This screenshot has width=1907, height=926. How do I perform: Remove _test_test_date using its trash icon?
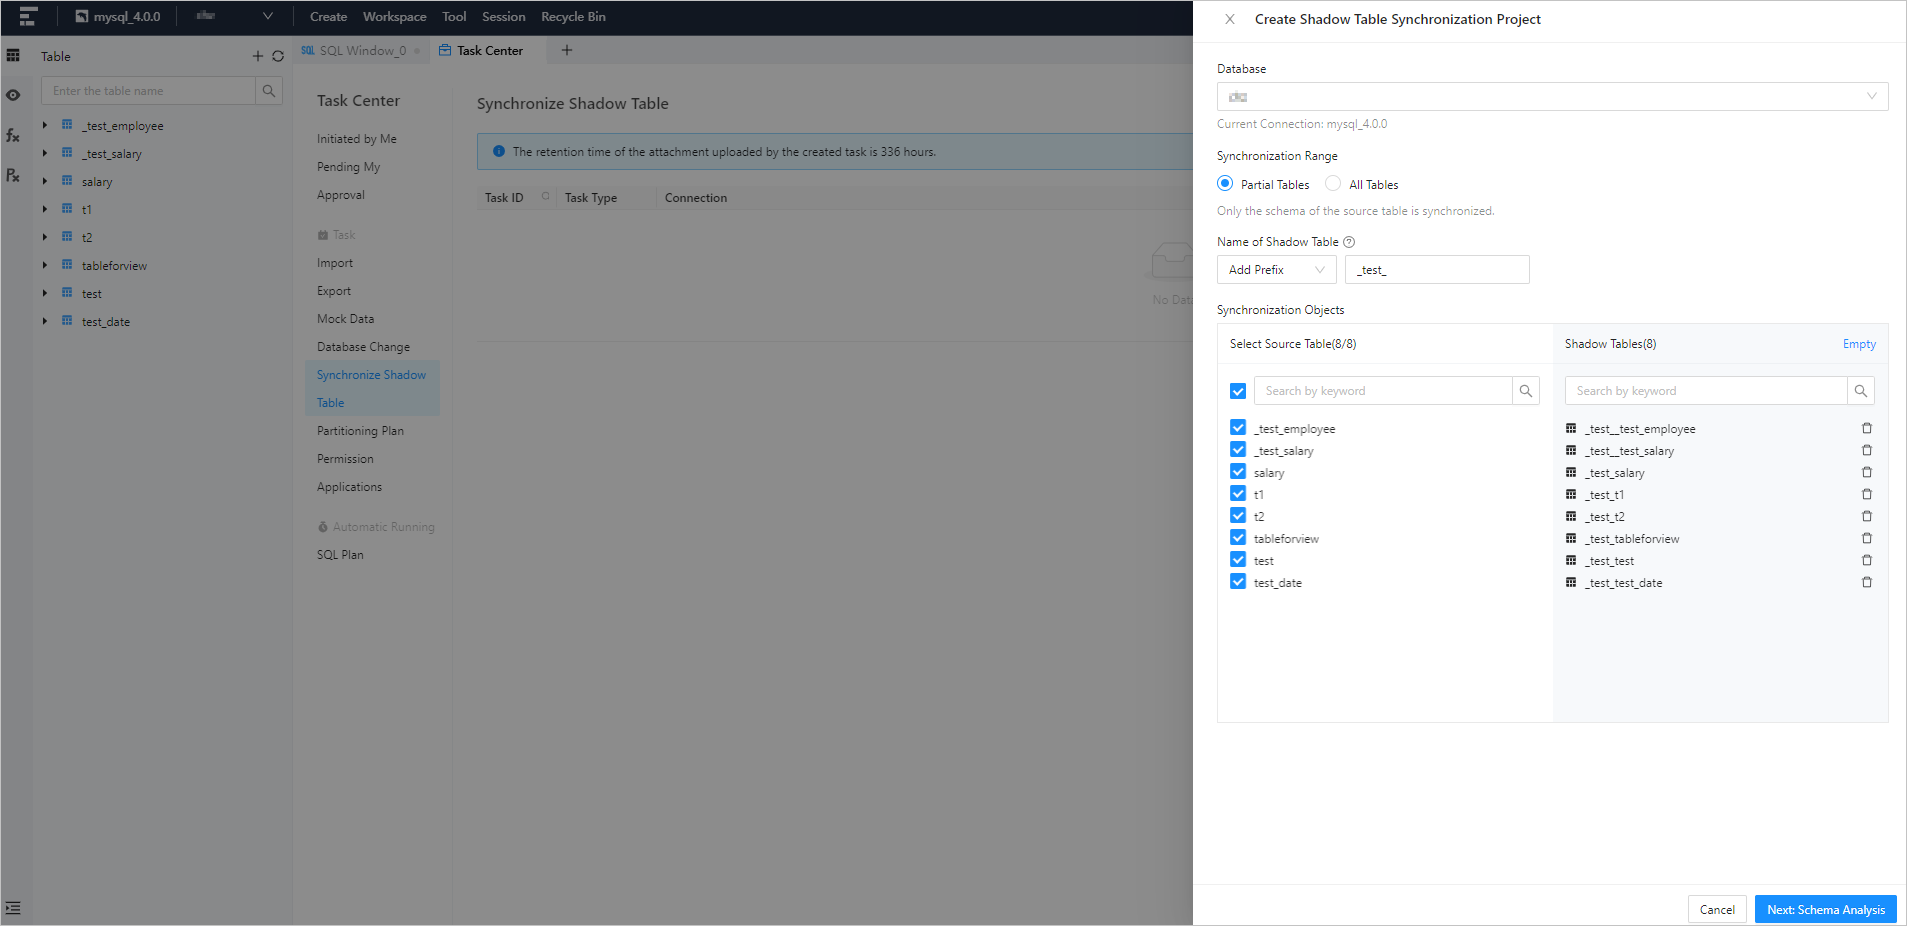[x=1866, y=582]
